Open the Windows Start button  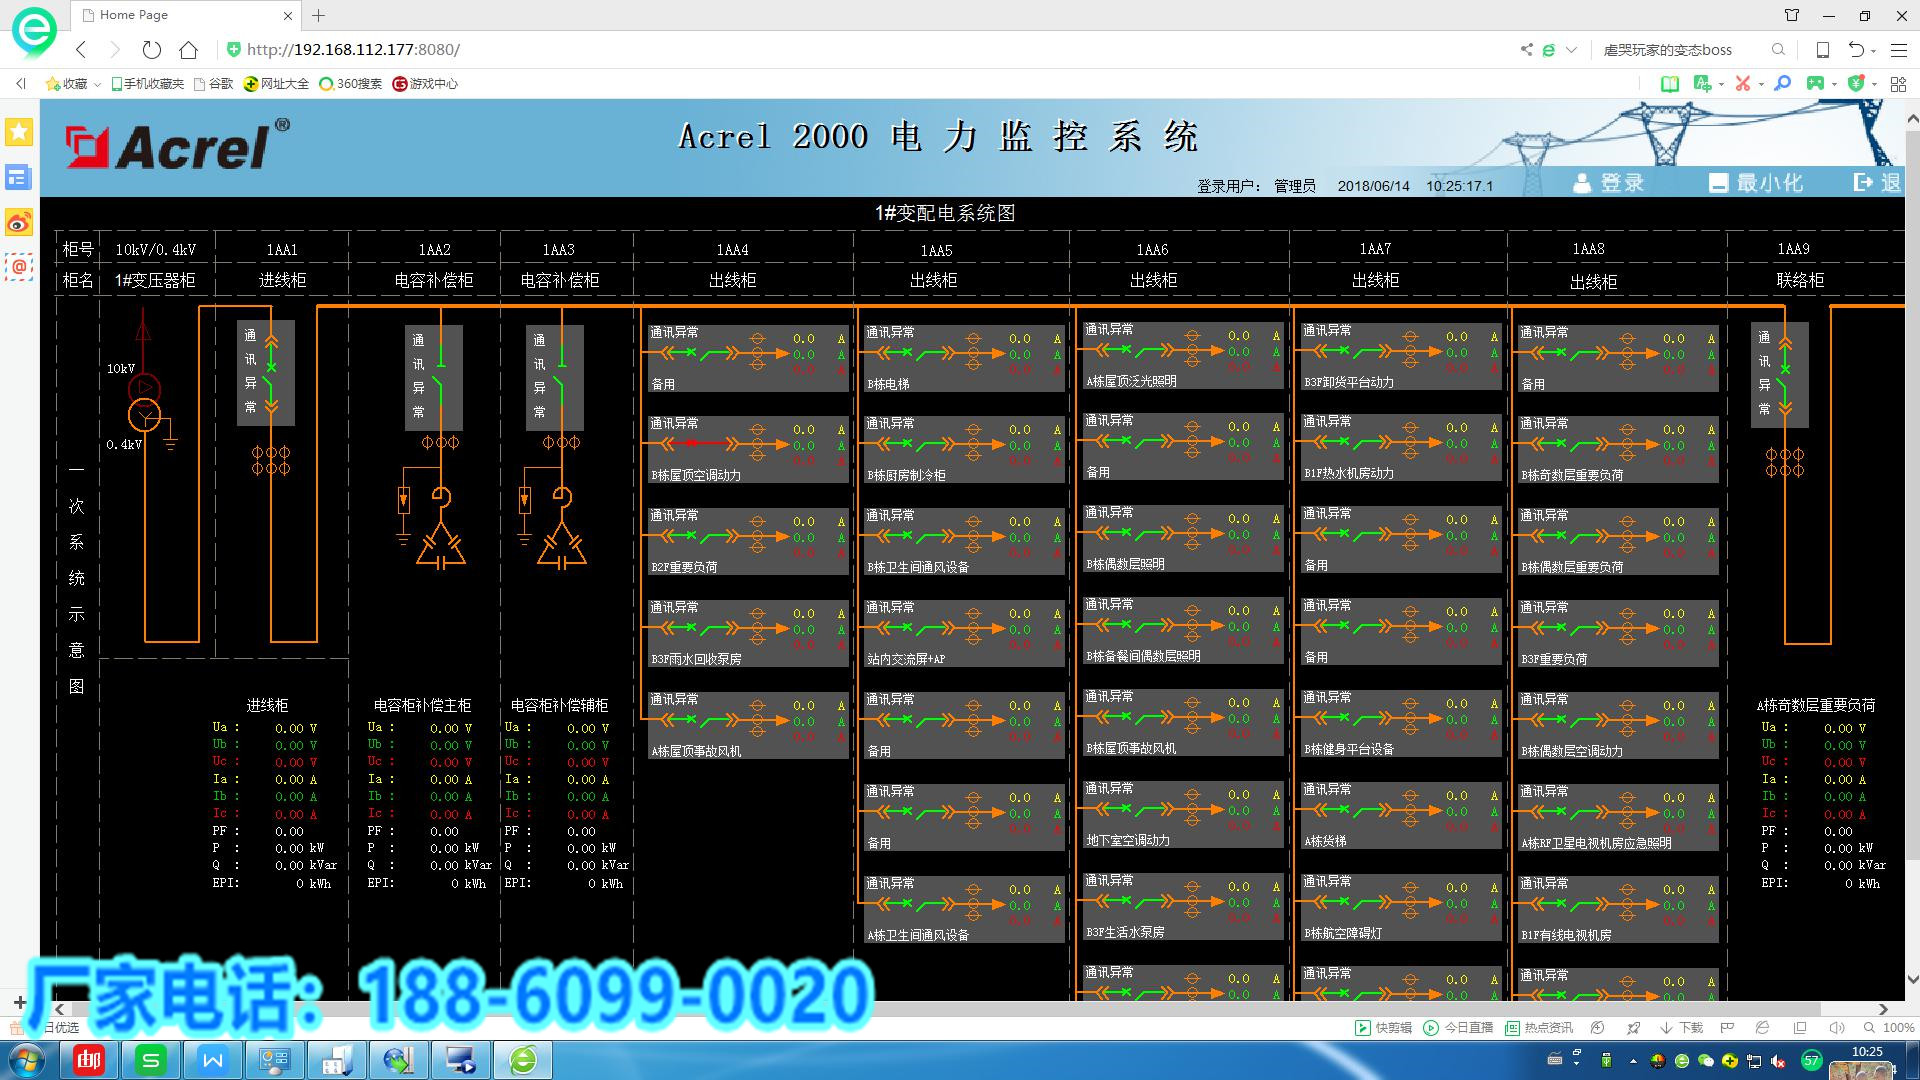click(x=25, y=1060)
